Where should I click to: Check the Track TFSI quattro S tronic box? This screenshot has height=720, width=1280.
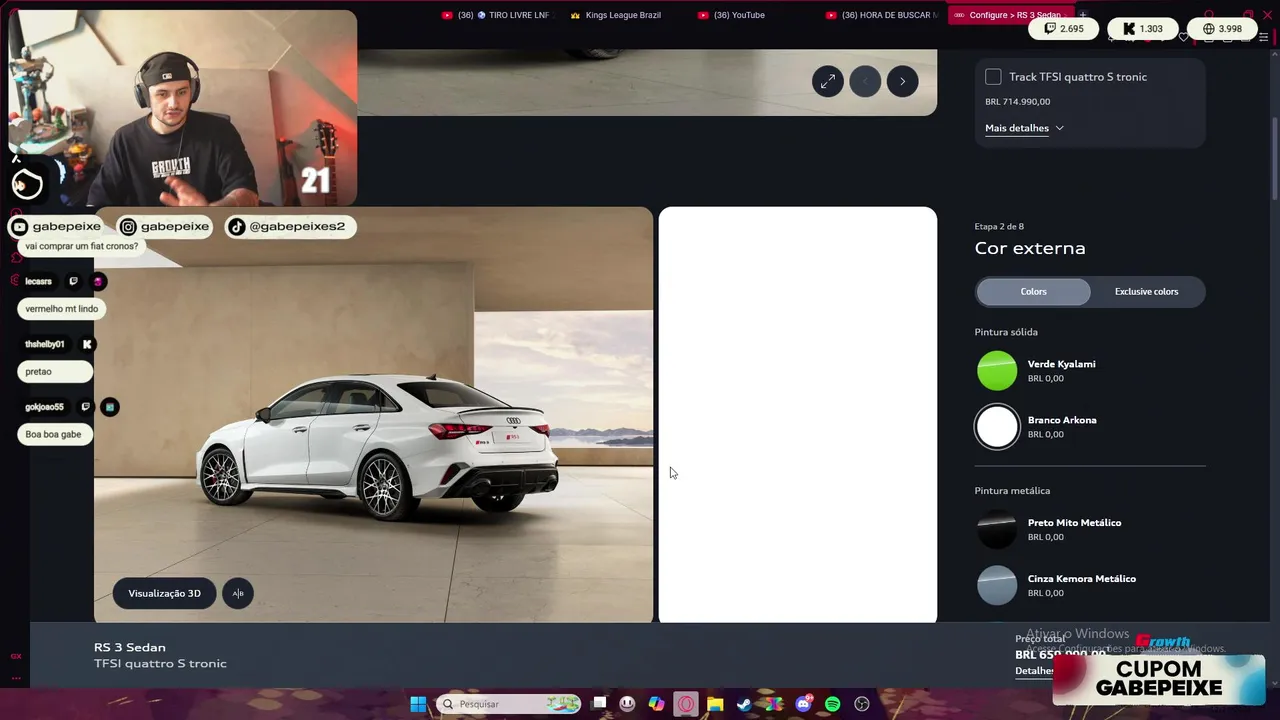point(993,77)
